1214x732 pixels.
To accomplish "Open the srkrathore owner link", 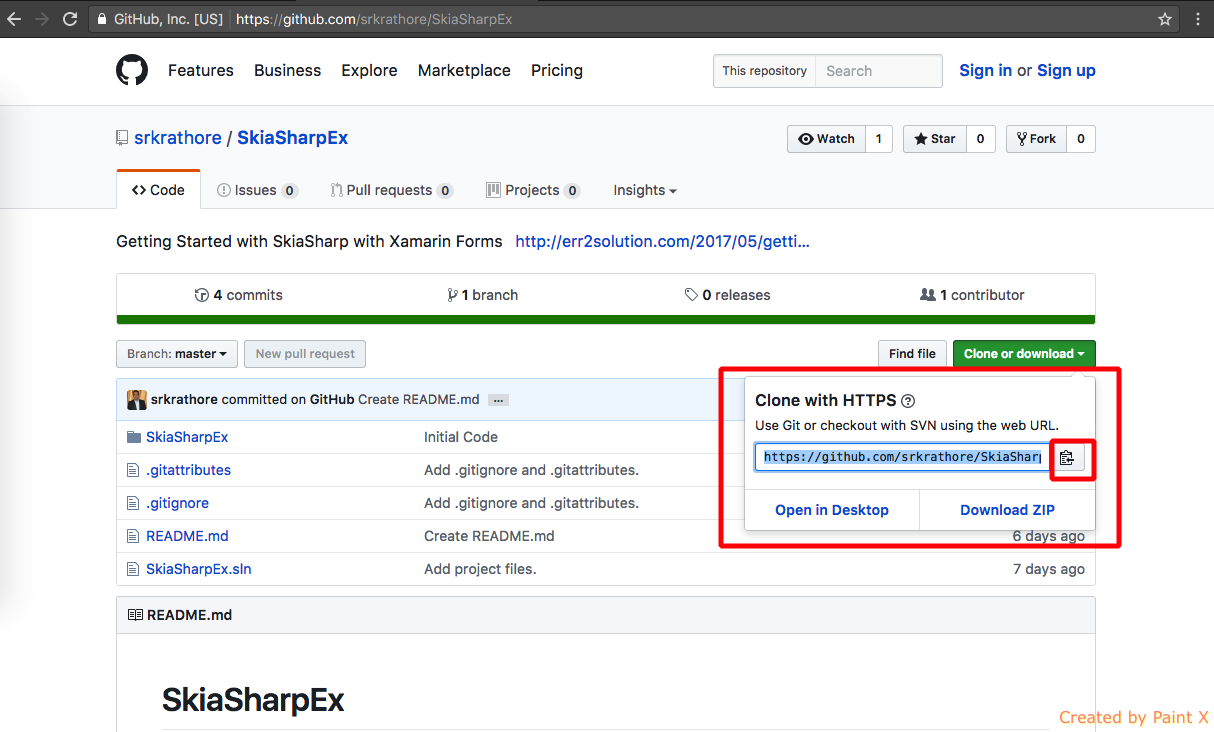I will [178, 138].
